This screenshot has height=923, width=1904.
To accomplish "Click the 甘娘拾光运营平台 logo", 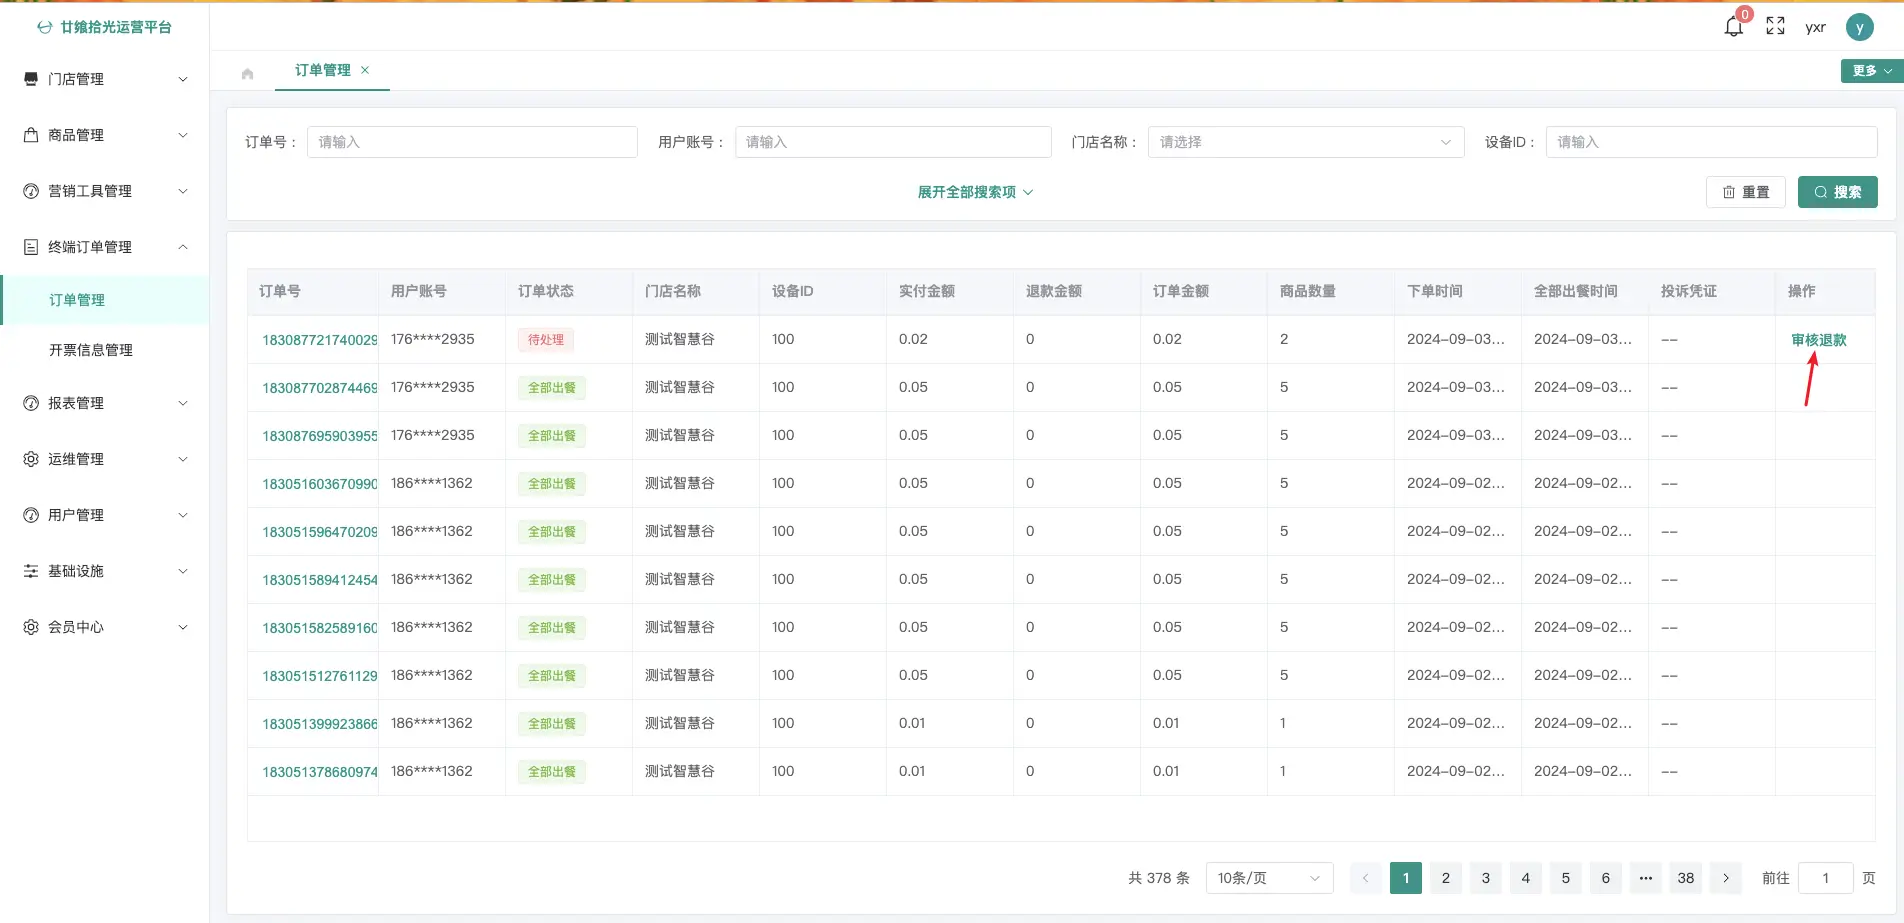I will (x=105, y=27).
